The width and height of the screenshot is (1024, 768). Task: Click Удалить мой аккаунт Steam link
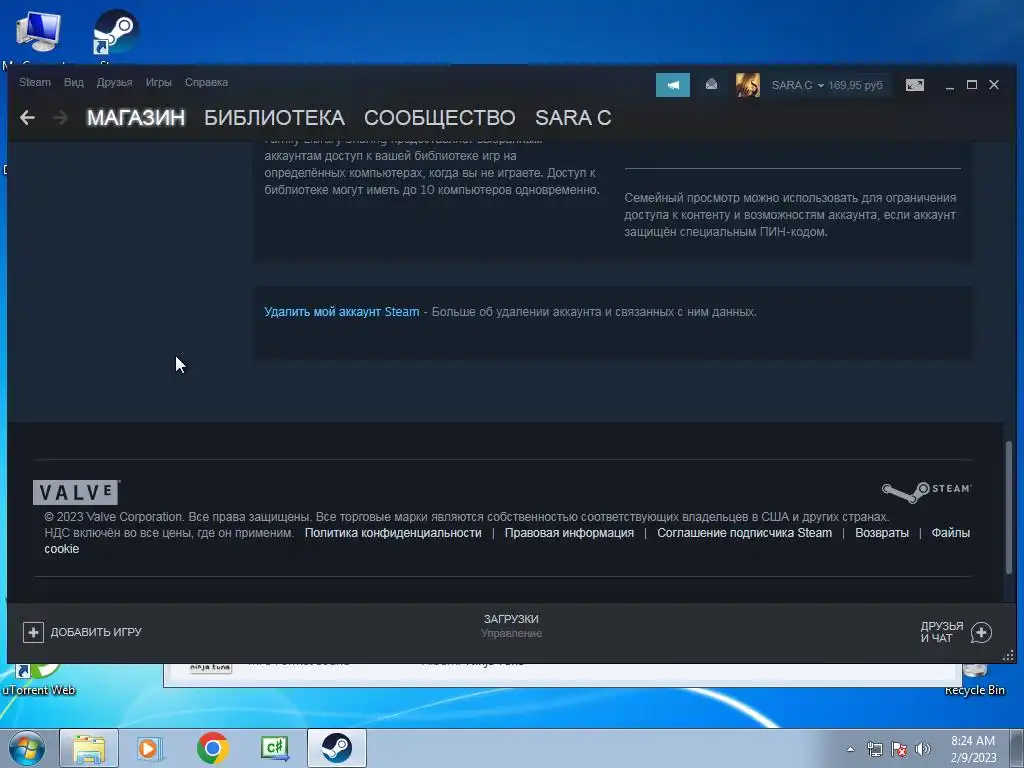[x=342, y=312]
